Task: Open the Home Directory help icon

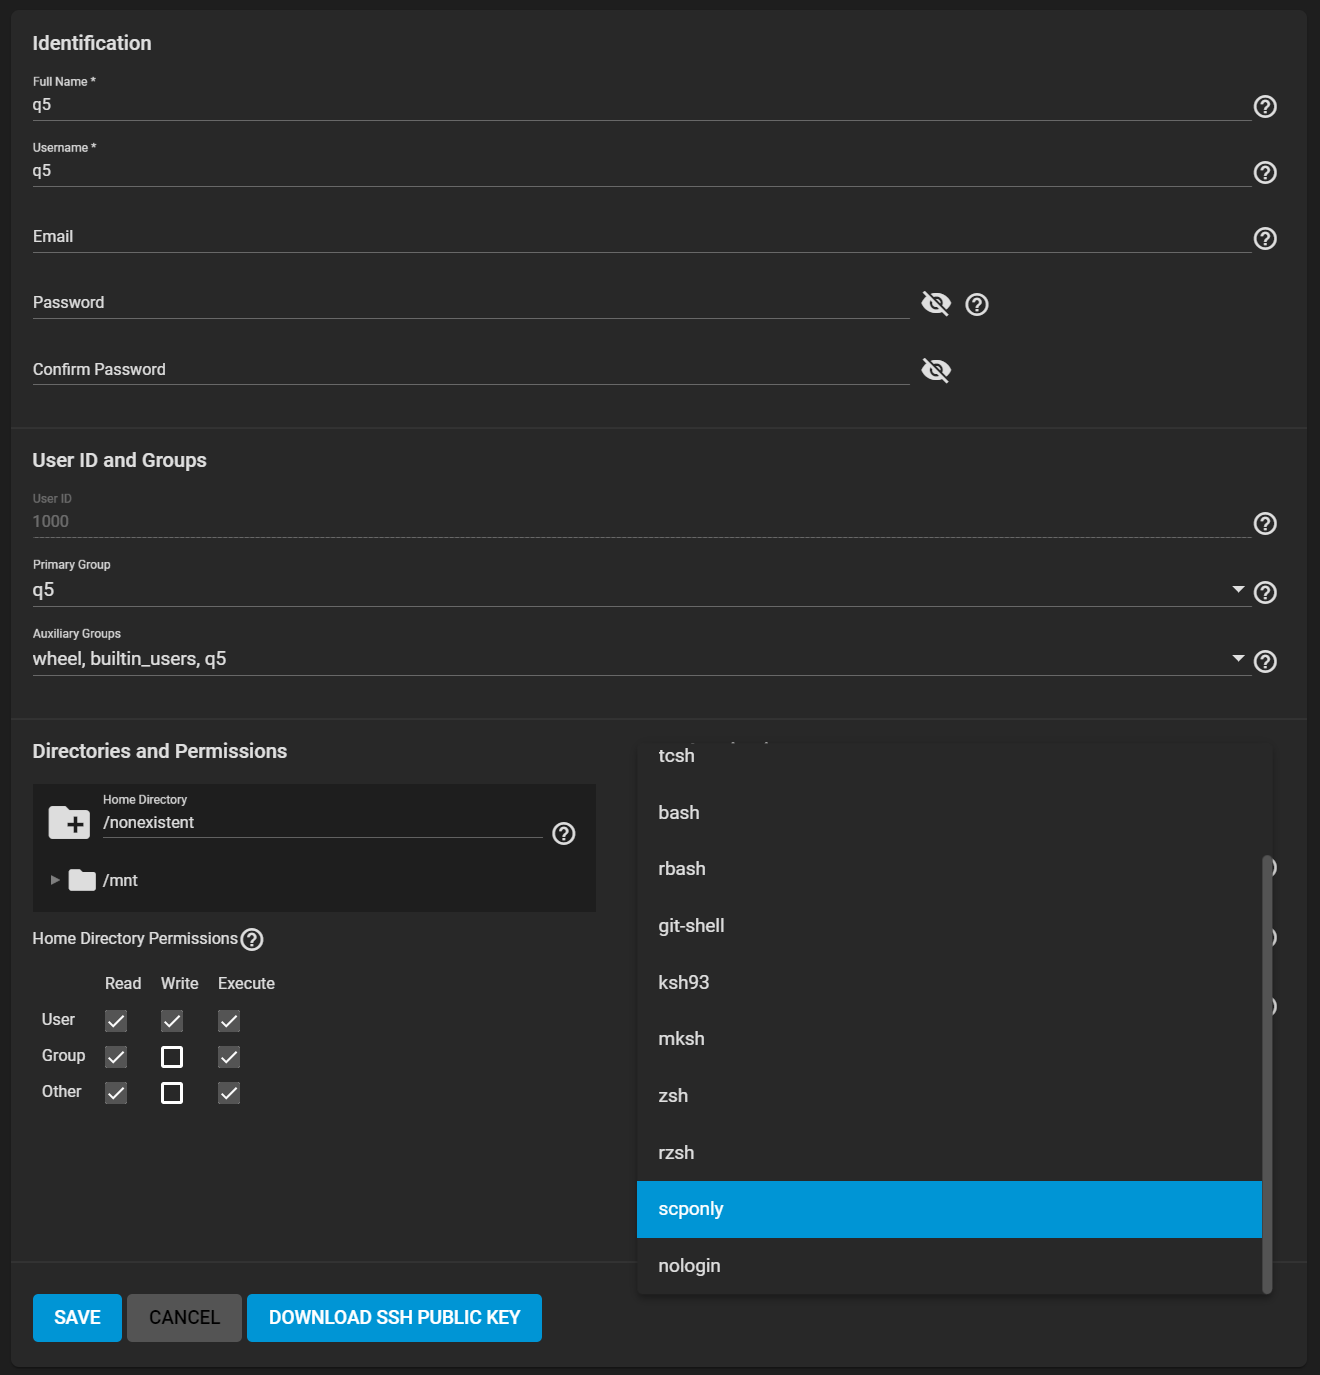Action: [x=564, y=834]
